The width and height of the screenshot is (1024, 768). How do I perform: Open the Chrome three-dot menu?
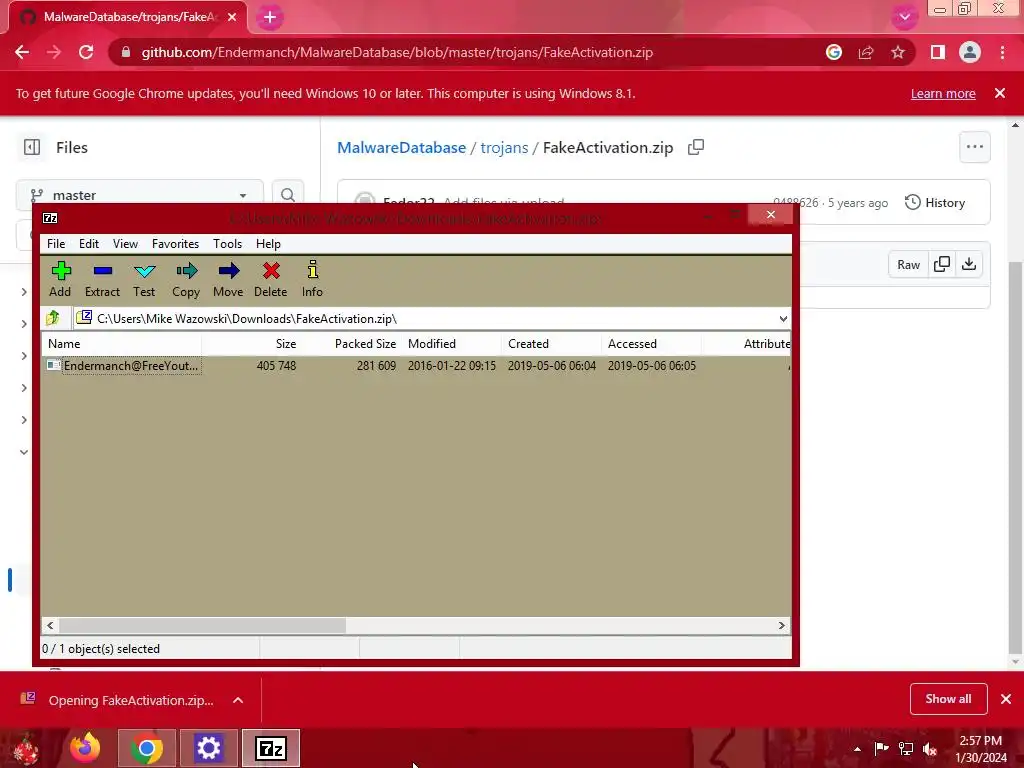[1002, 52]
